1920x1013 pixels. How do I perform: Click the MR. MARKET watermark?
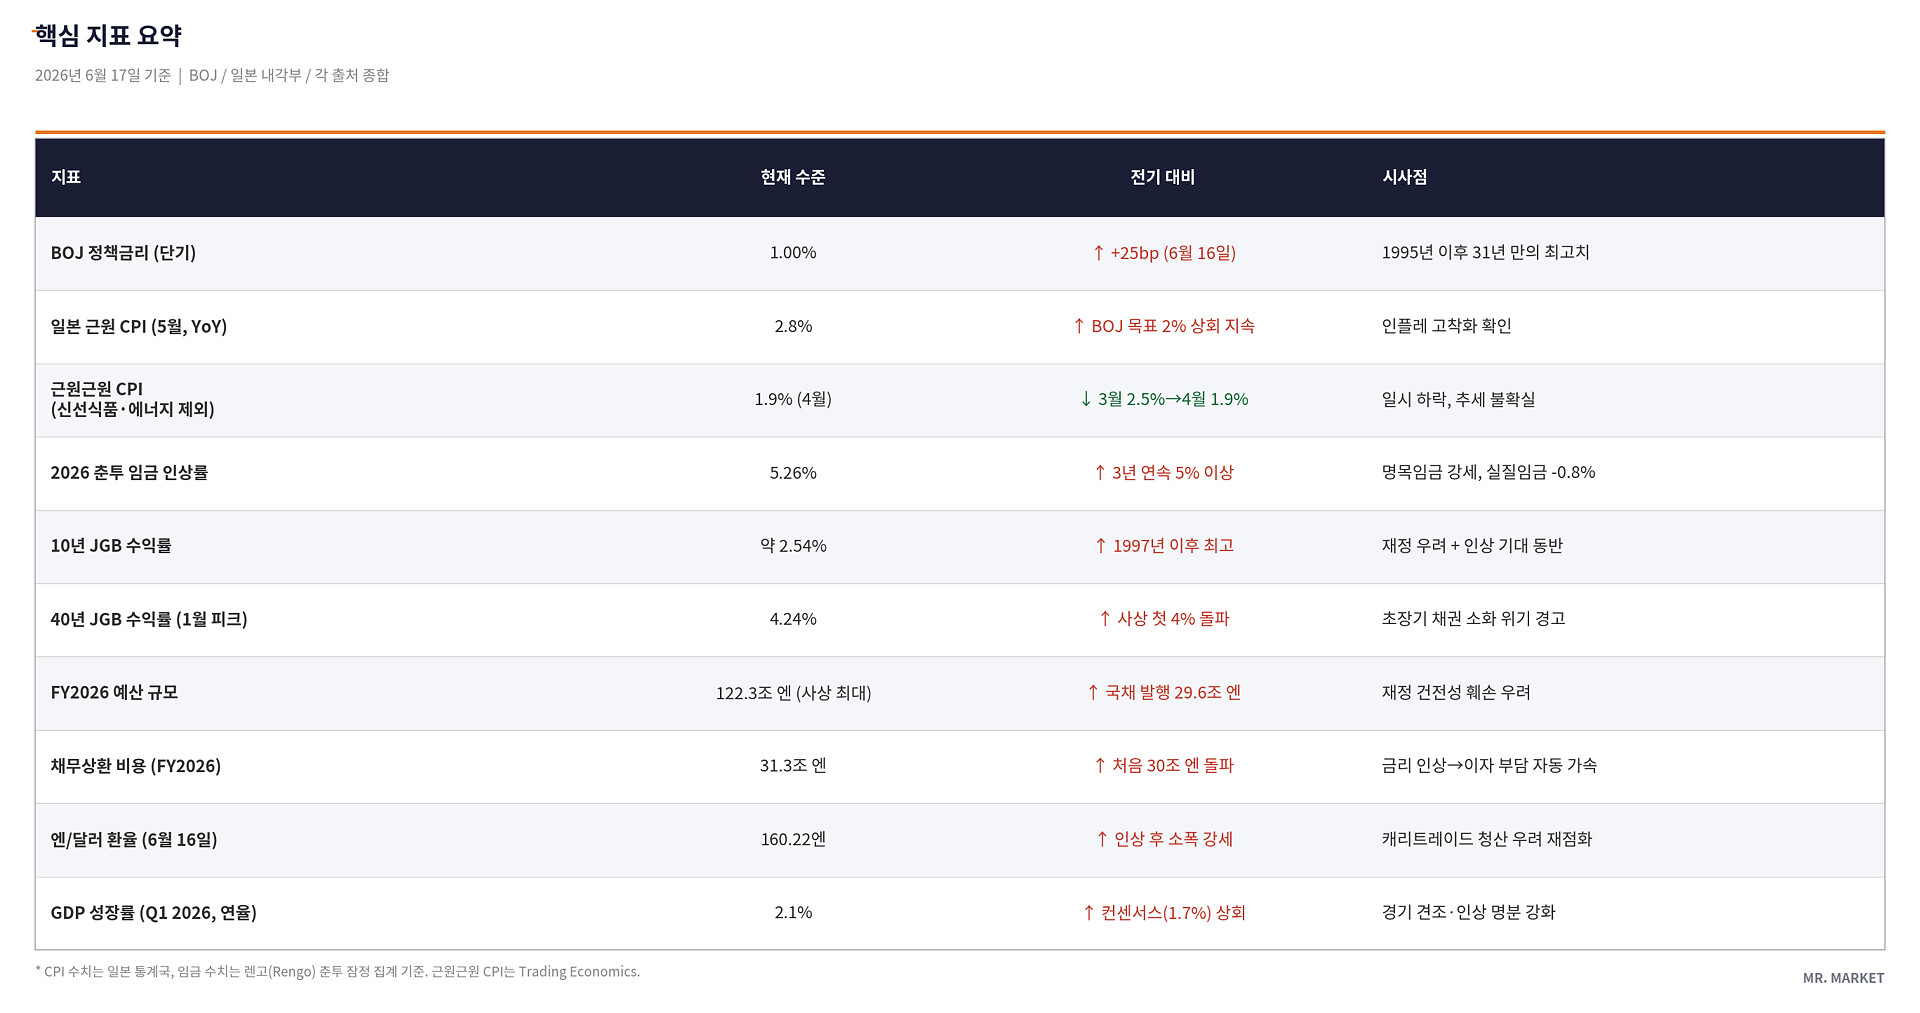[1843, 978]
